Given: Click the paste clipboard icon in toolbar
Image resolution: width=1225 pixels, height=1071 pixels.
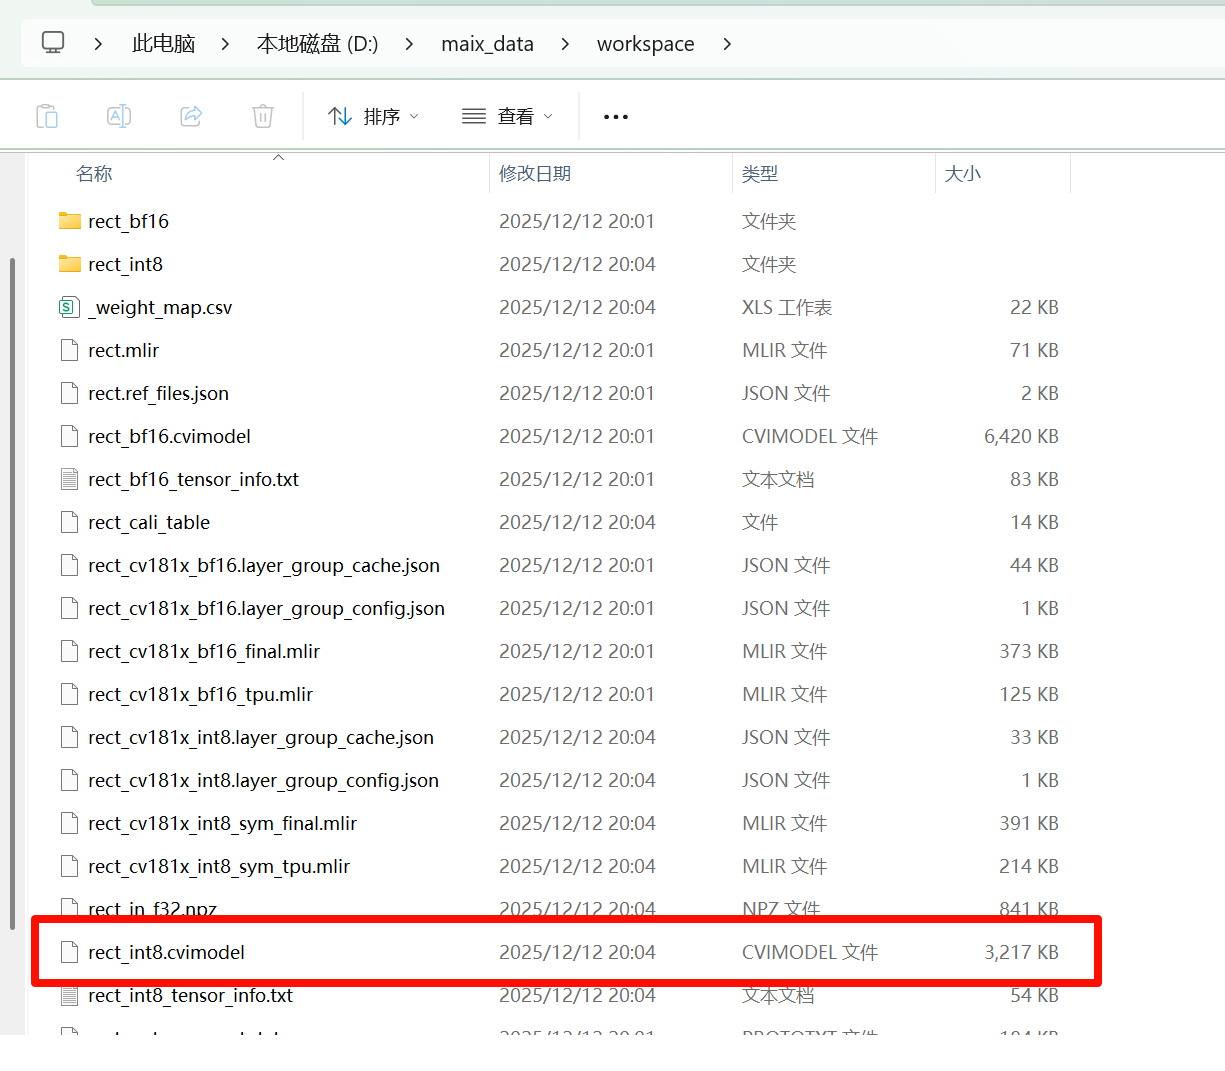Looking at the screenshot, I should [x=47, y=116].
